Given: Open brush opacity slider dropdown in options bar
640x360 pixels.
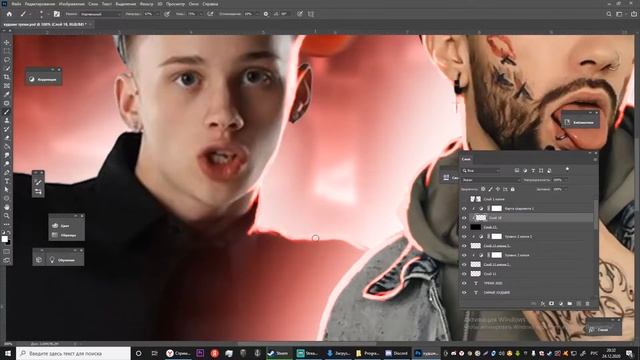Looking at the screenshot, I should [157, 14].
